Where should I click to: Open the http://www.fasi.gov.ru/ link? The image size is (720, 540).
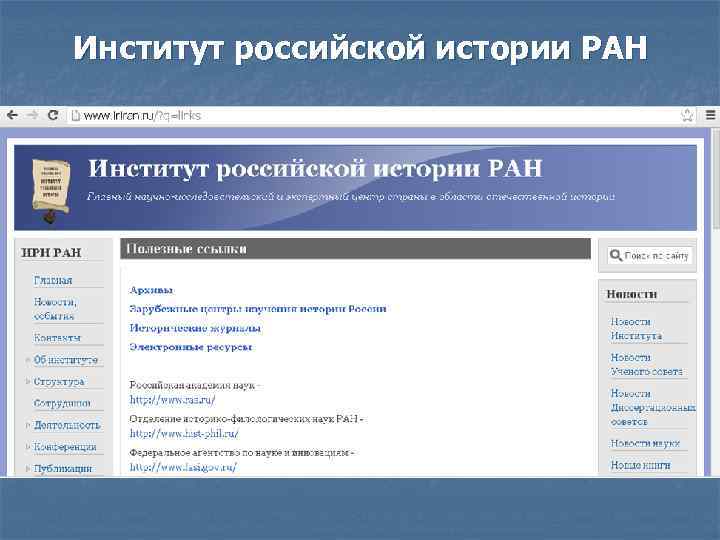coord(183,467)
